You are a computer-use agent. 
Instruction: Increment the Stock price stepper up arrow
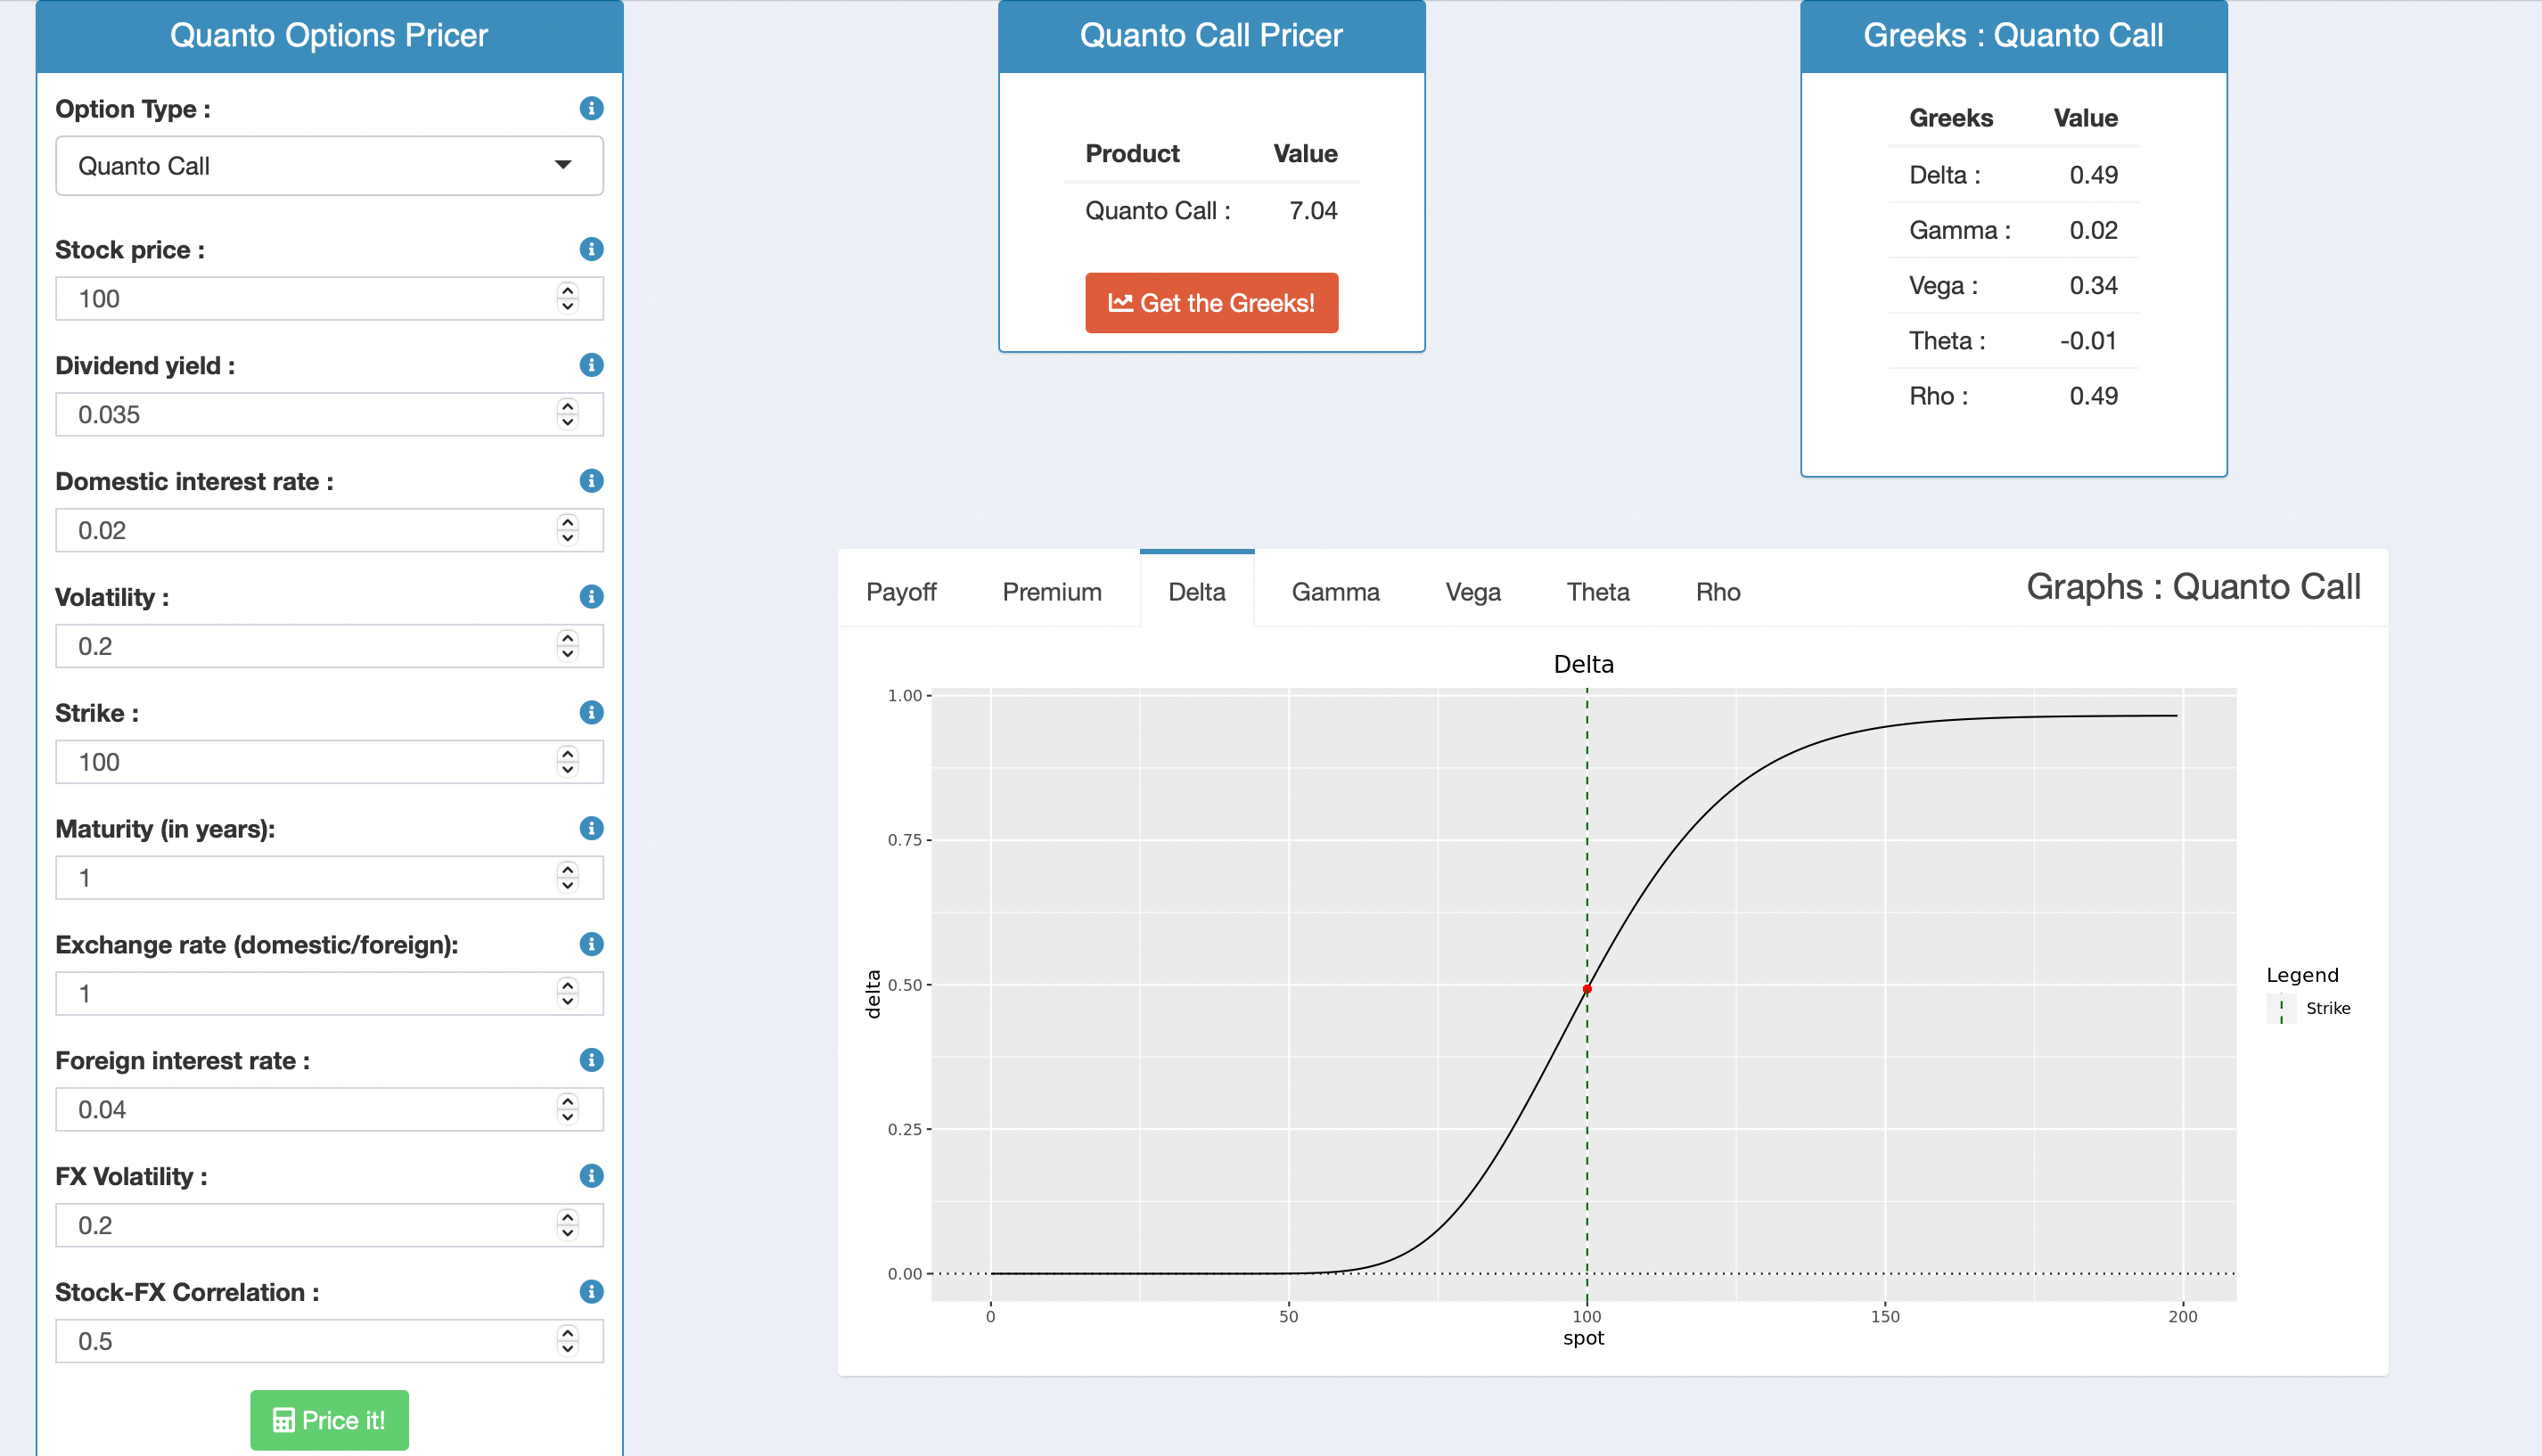pyautogui.click(x=567, y=291)
